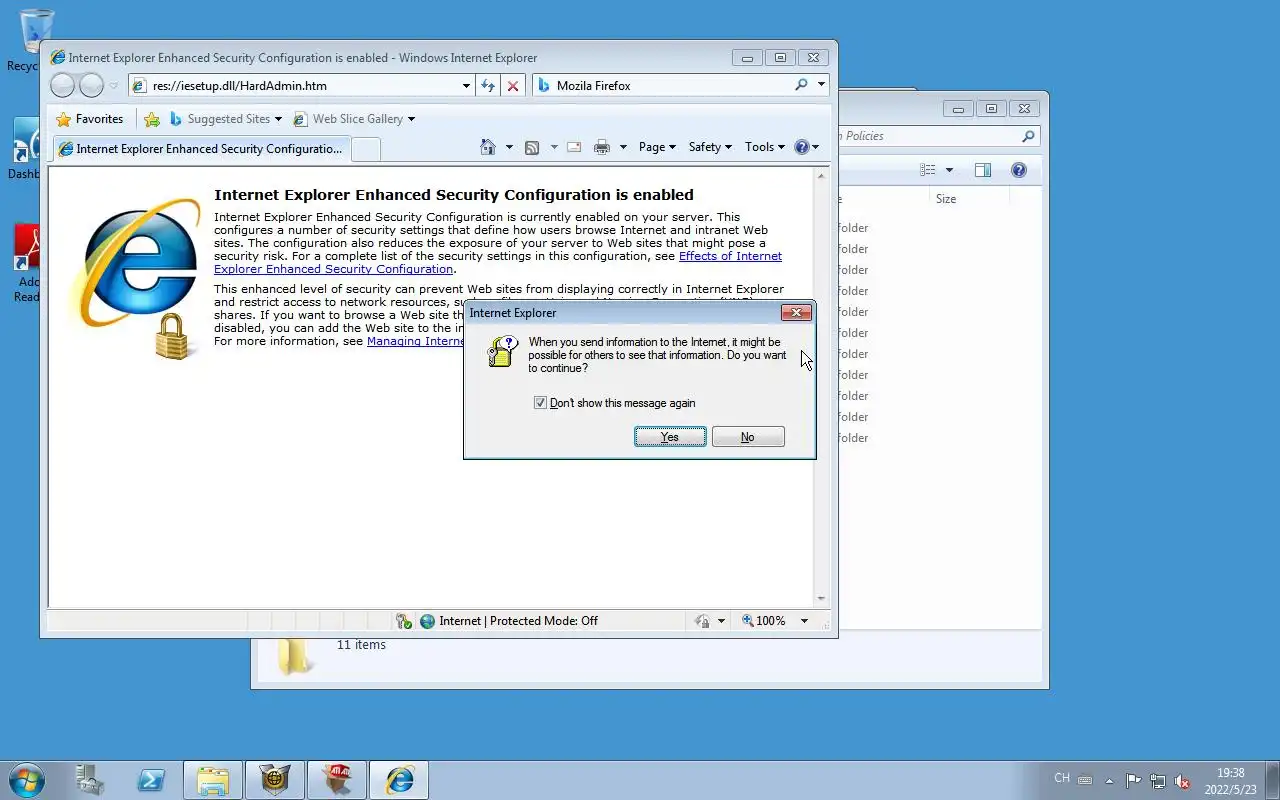Select the Internet Explorer Enhanced Security Configuration tab
Viewport: 1280px width, 800px height.
tap(201, 149)
